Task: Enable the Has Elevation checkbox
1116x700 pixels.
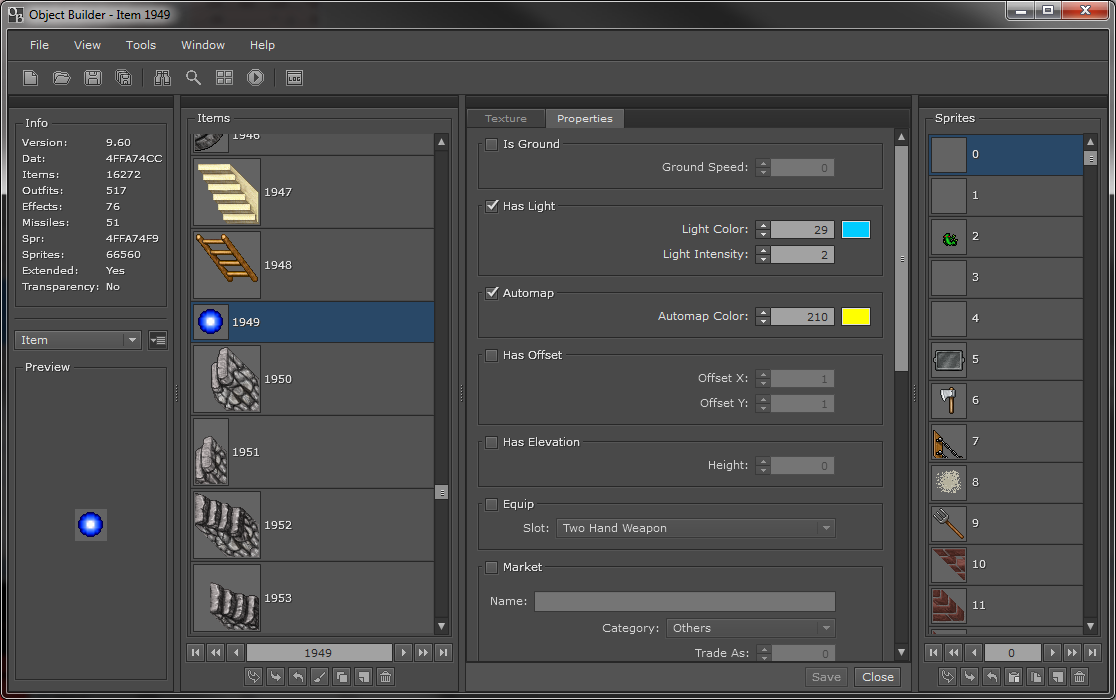Action: pyautogui.click(x=492, y=442)
